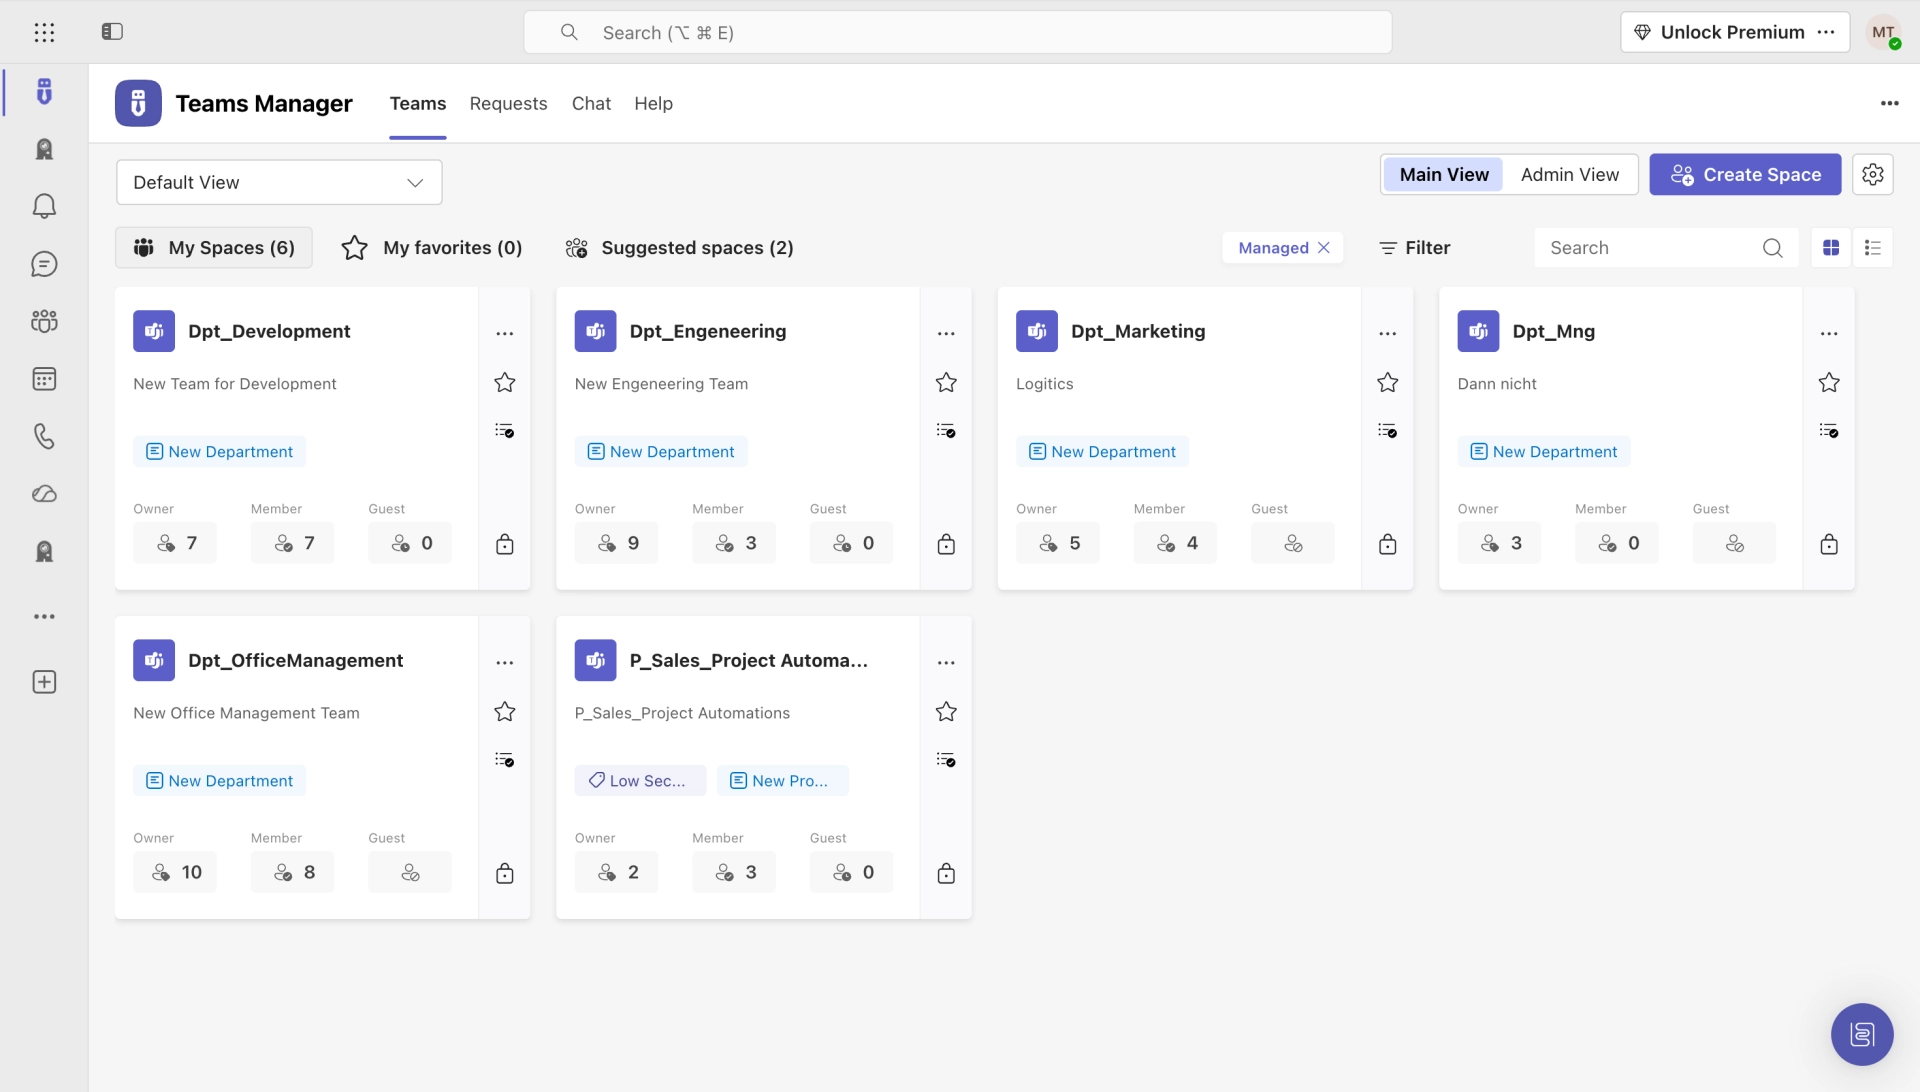Open the floating chat assistant button
The width and height of the screenshot is (1920, 1092).
1862,1034
